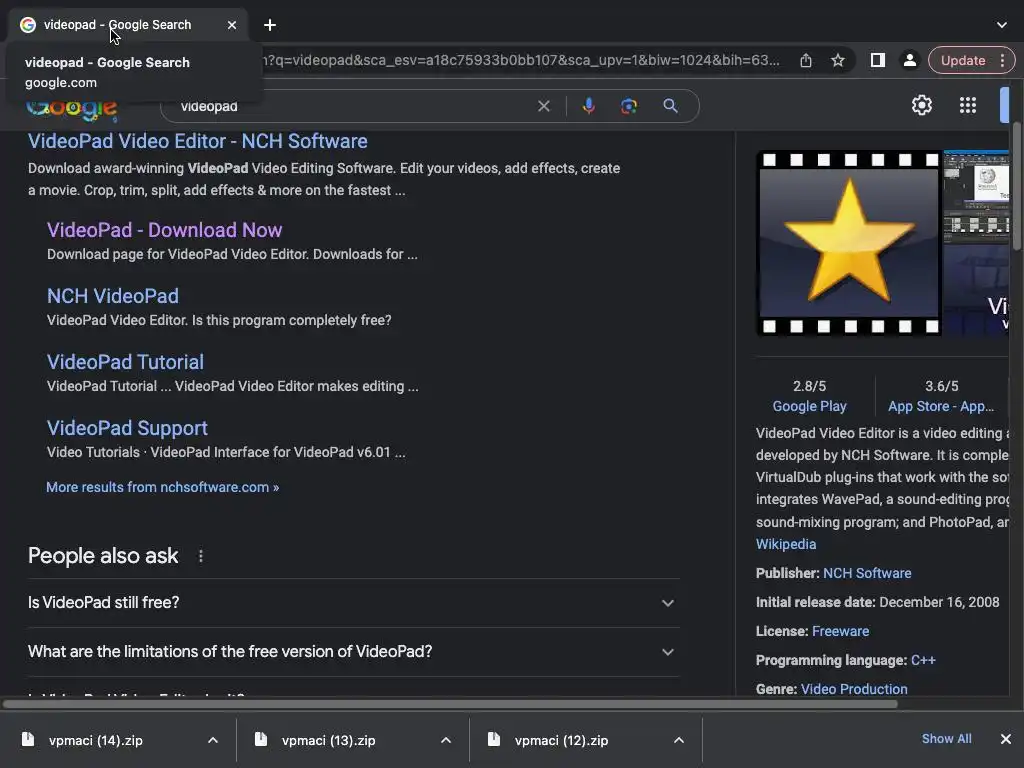Viewport: 1024px width, 768px height.
Task: Close the downloads bar
Action: click(x=1006, y=739)
